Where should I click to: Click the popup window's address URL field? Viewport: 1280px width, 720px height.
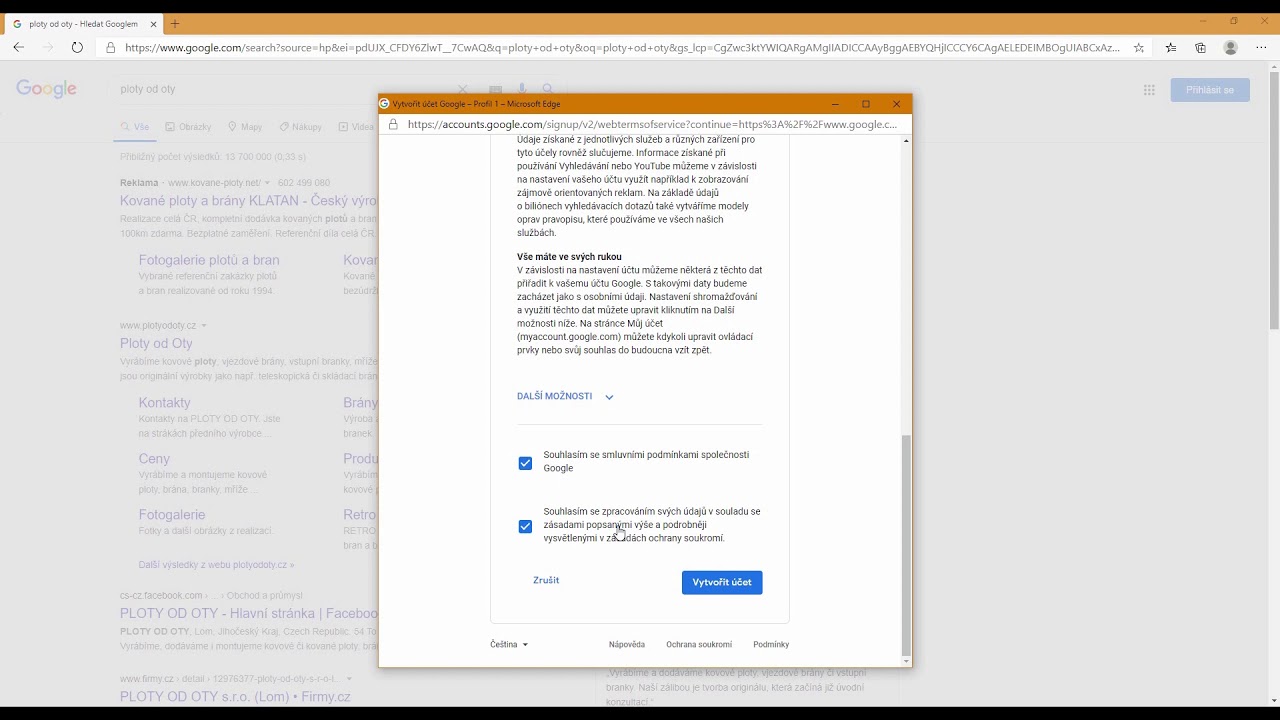652,124
